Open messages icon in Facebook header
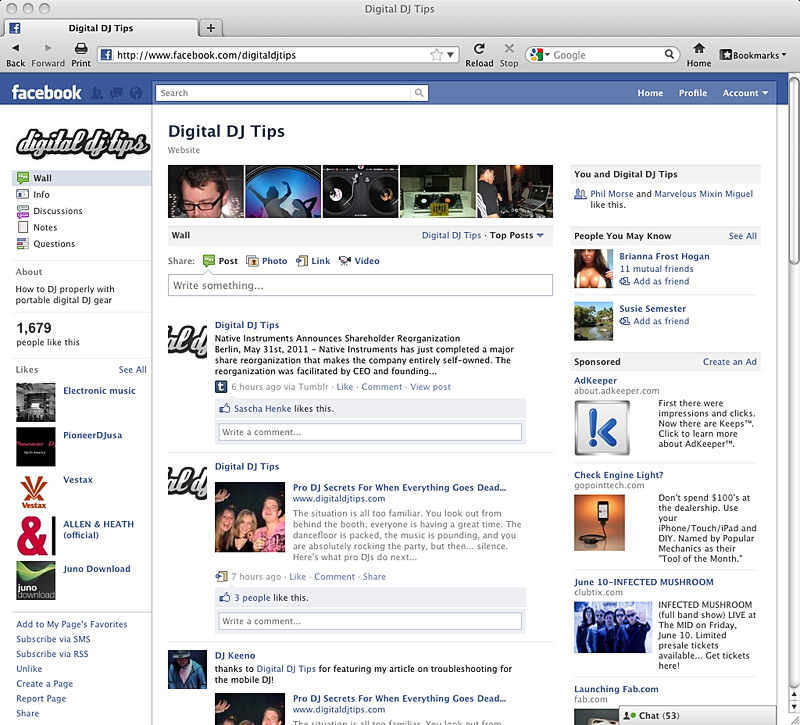This screenshot has height=725, width=800. (116, 93)
